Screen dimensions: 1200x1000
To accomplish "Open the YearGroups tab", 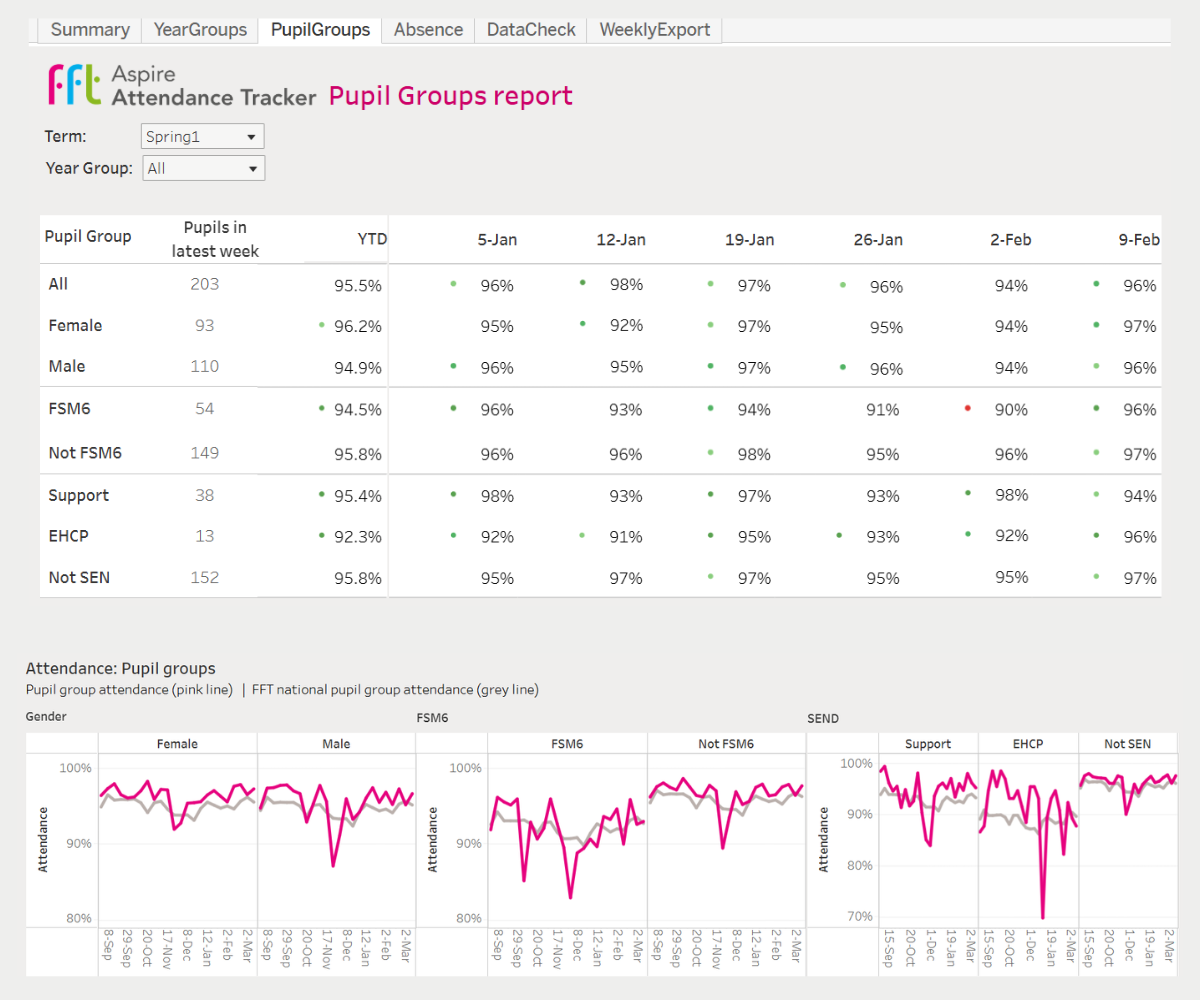I will [200, 30].
